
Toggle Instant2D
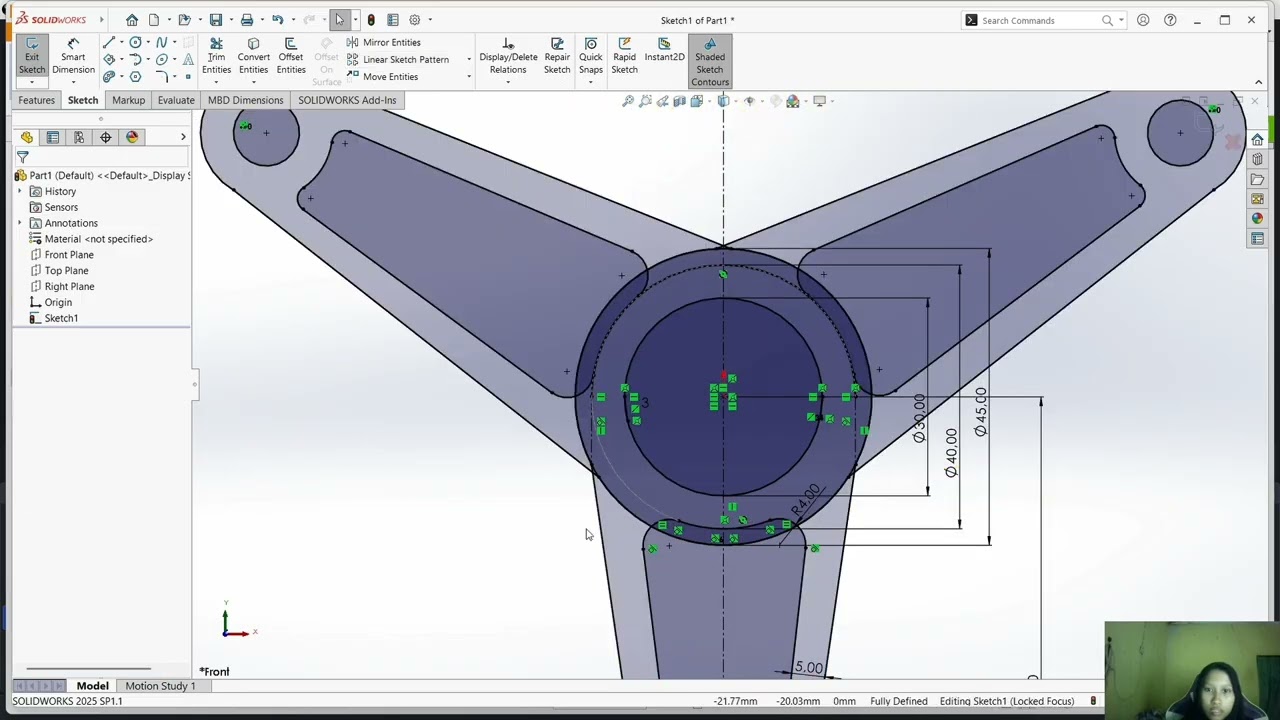pos(664,50)
